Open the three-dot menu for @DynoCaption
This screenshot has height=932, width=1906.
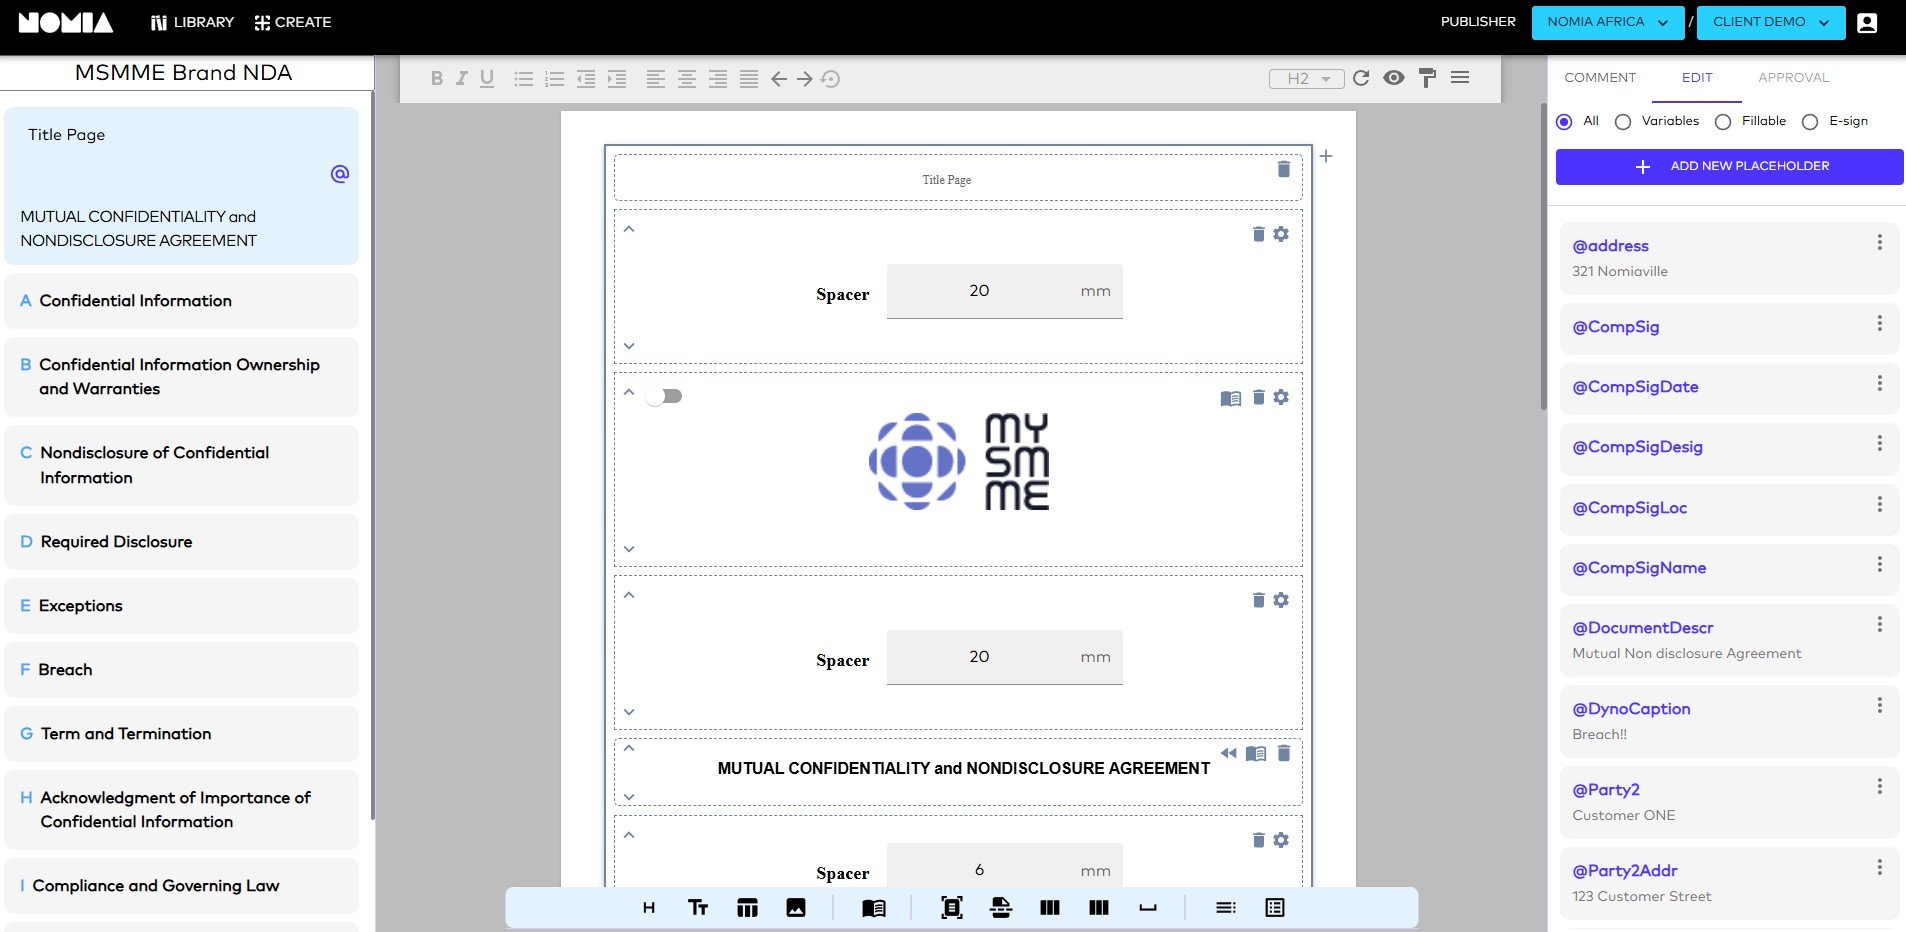coord(1880,706)
